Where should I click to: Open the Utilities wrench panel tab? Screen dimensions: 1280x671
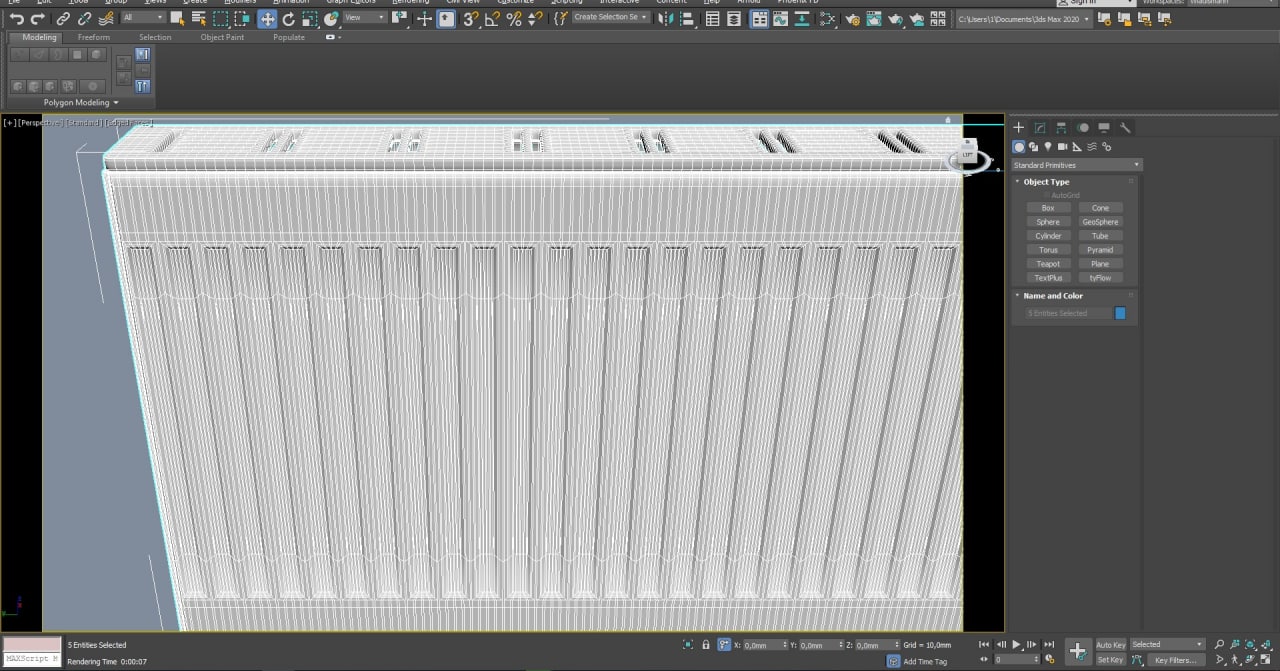point(1125,127)
